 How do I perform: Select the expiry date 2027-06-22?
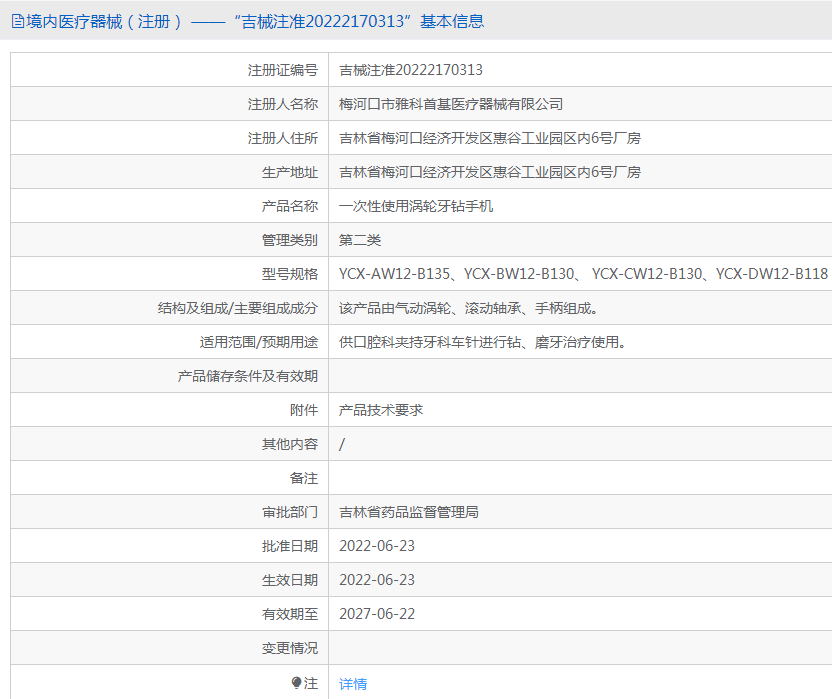pyautogui.click(x=377, y=614)
